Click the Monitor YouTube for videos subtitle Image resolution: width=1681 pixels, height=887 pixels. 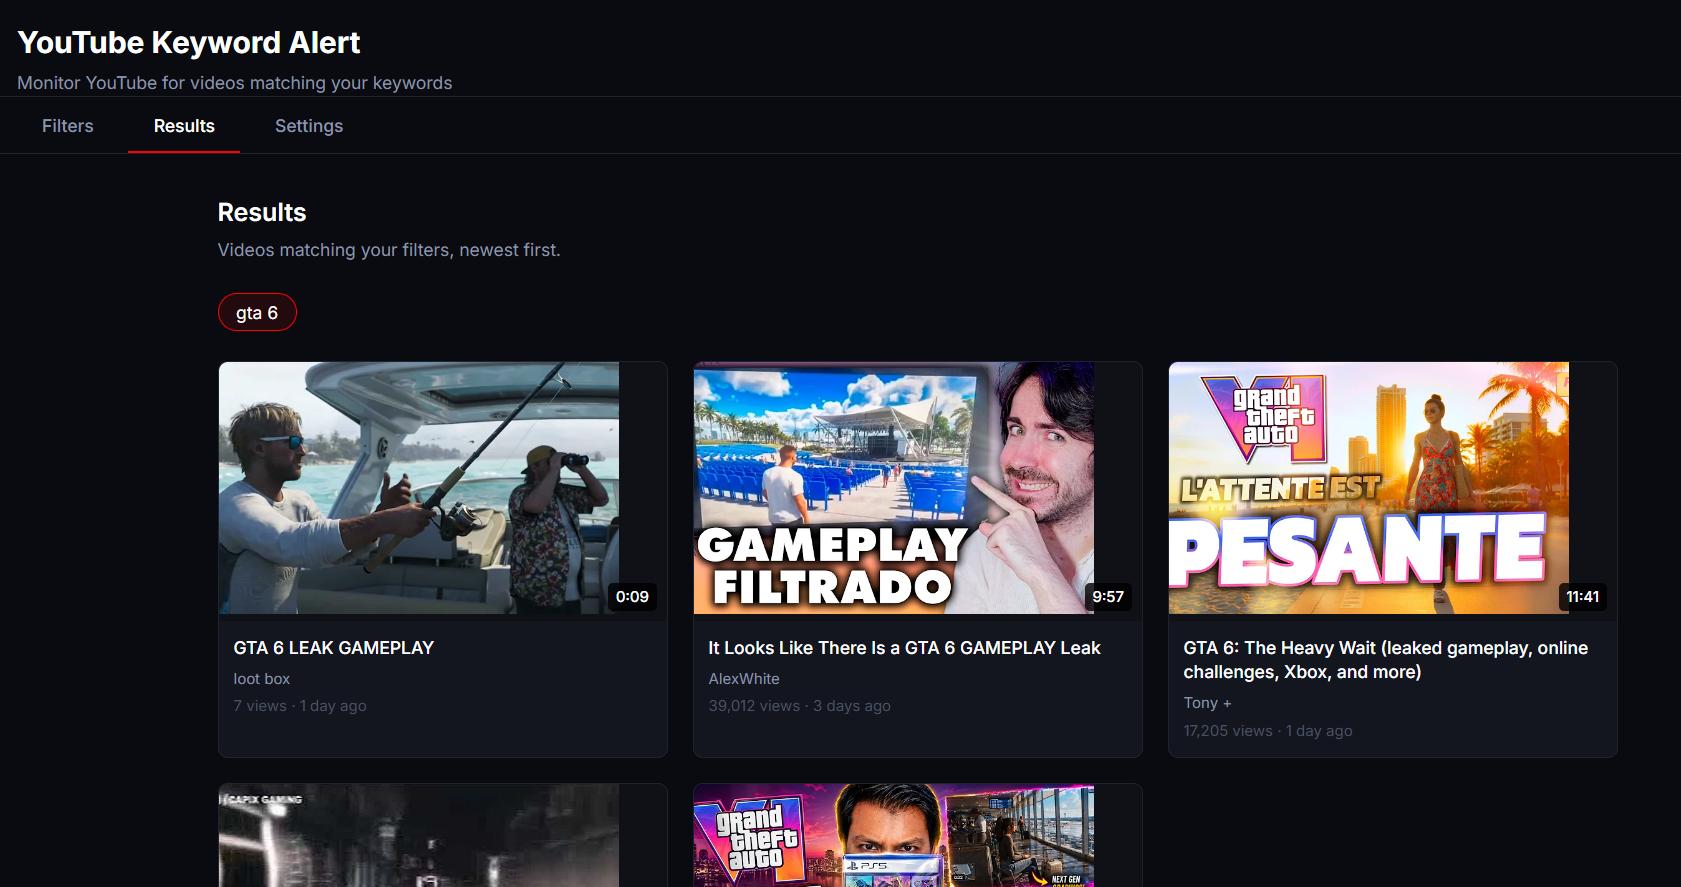coord(235,83)
